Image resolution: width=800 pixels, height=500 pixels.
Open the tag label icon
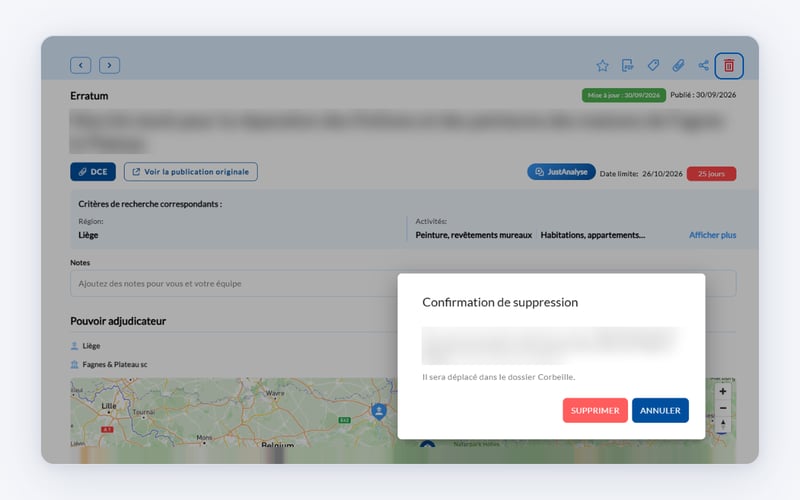pyautogui.click(x=653, y=65)
